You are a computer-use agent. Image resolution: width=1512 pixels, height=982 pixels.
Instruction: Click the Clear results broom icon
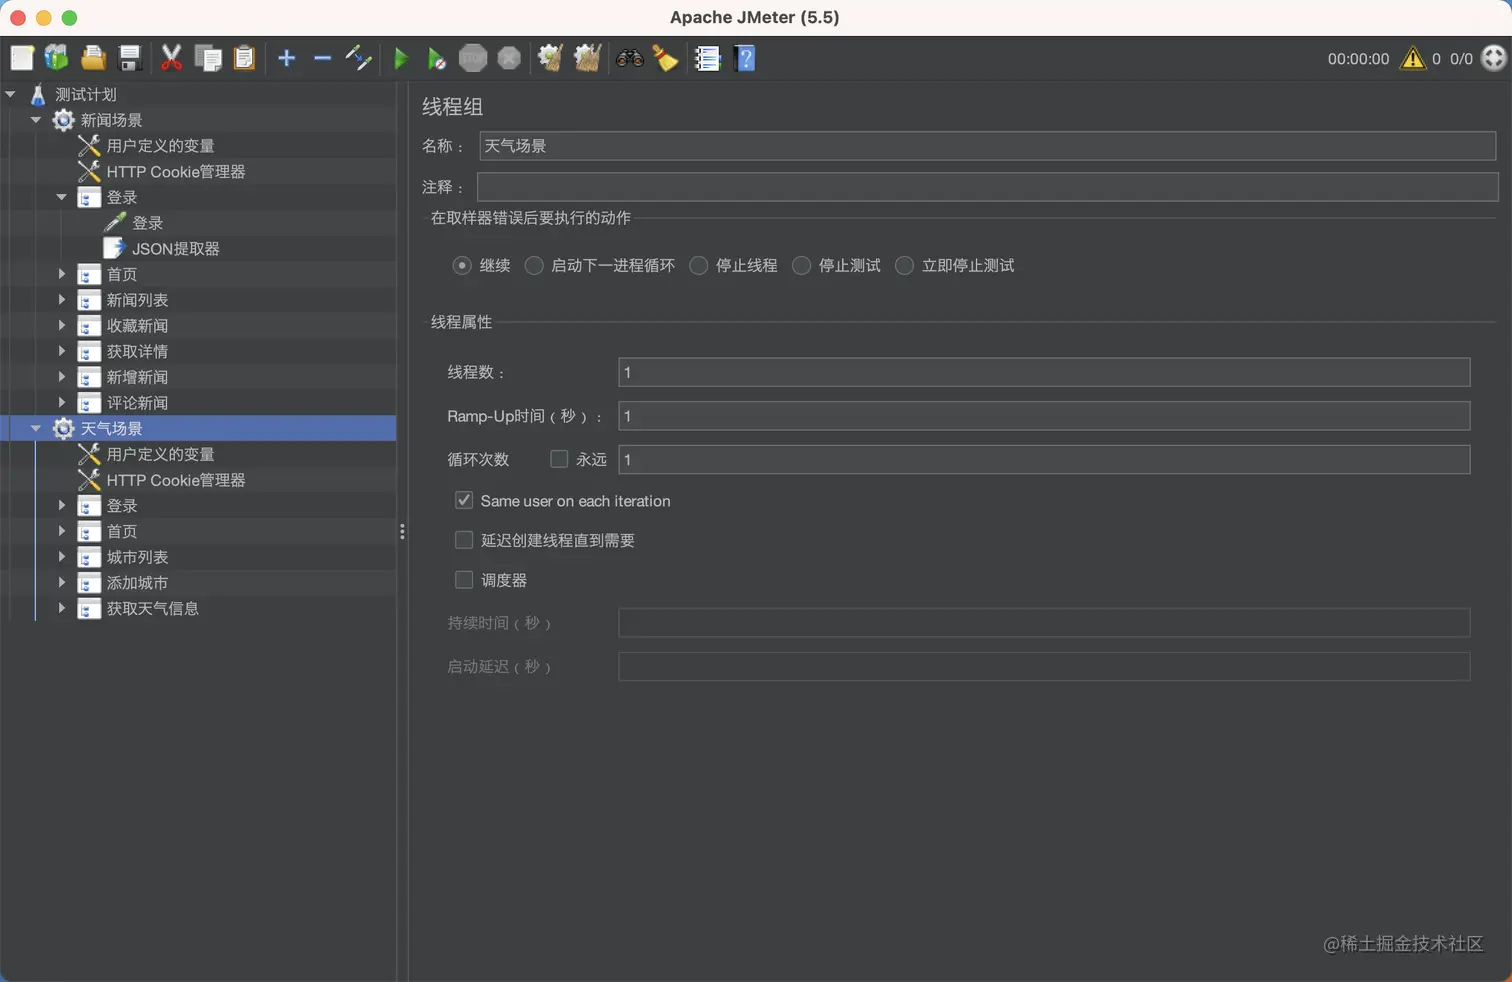[x=550, y=58]
